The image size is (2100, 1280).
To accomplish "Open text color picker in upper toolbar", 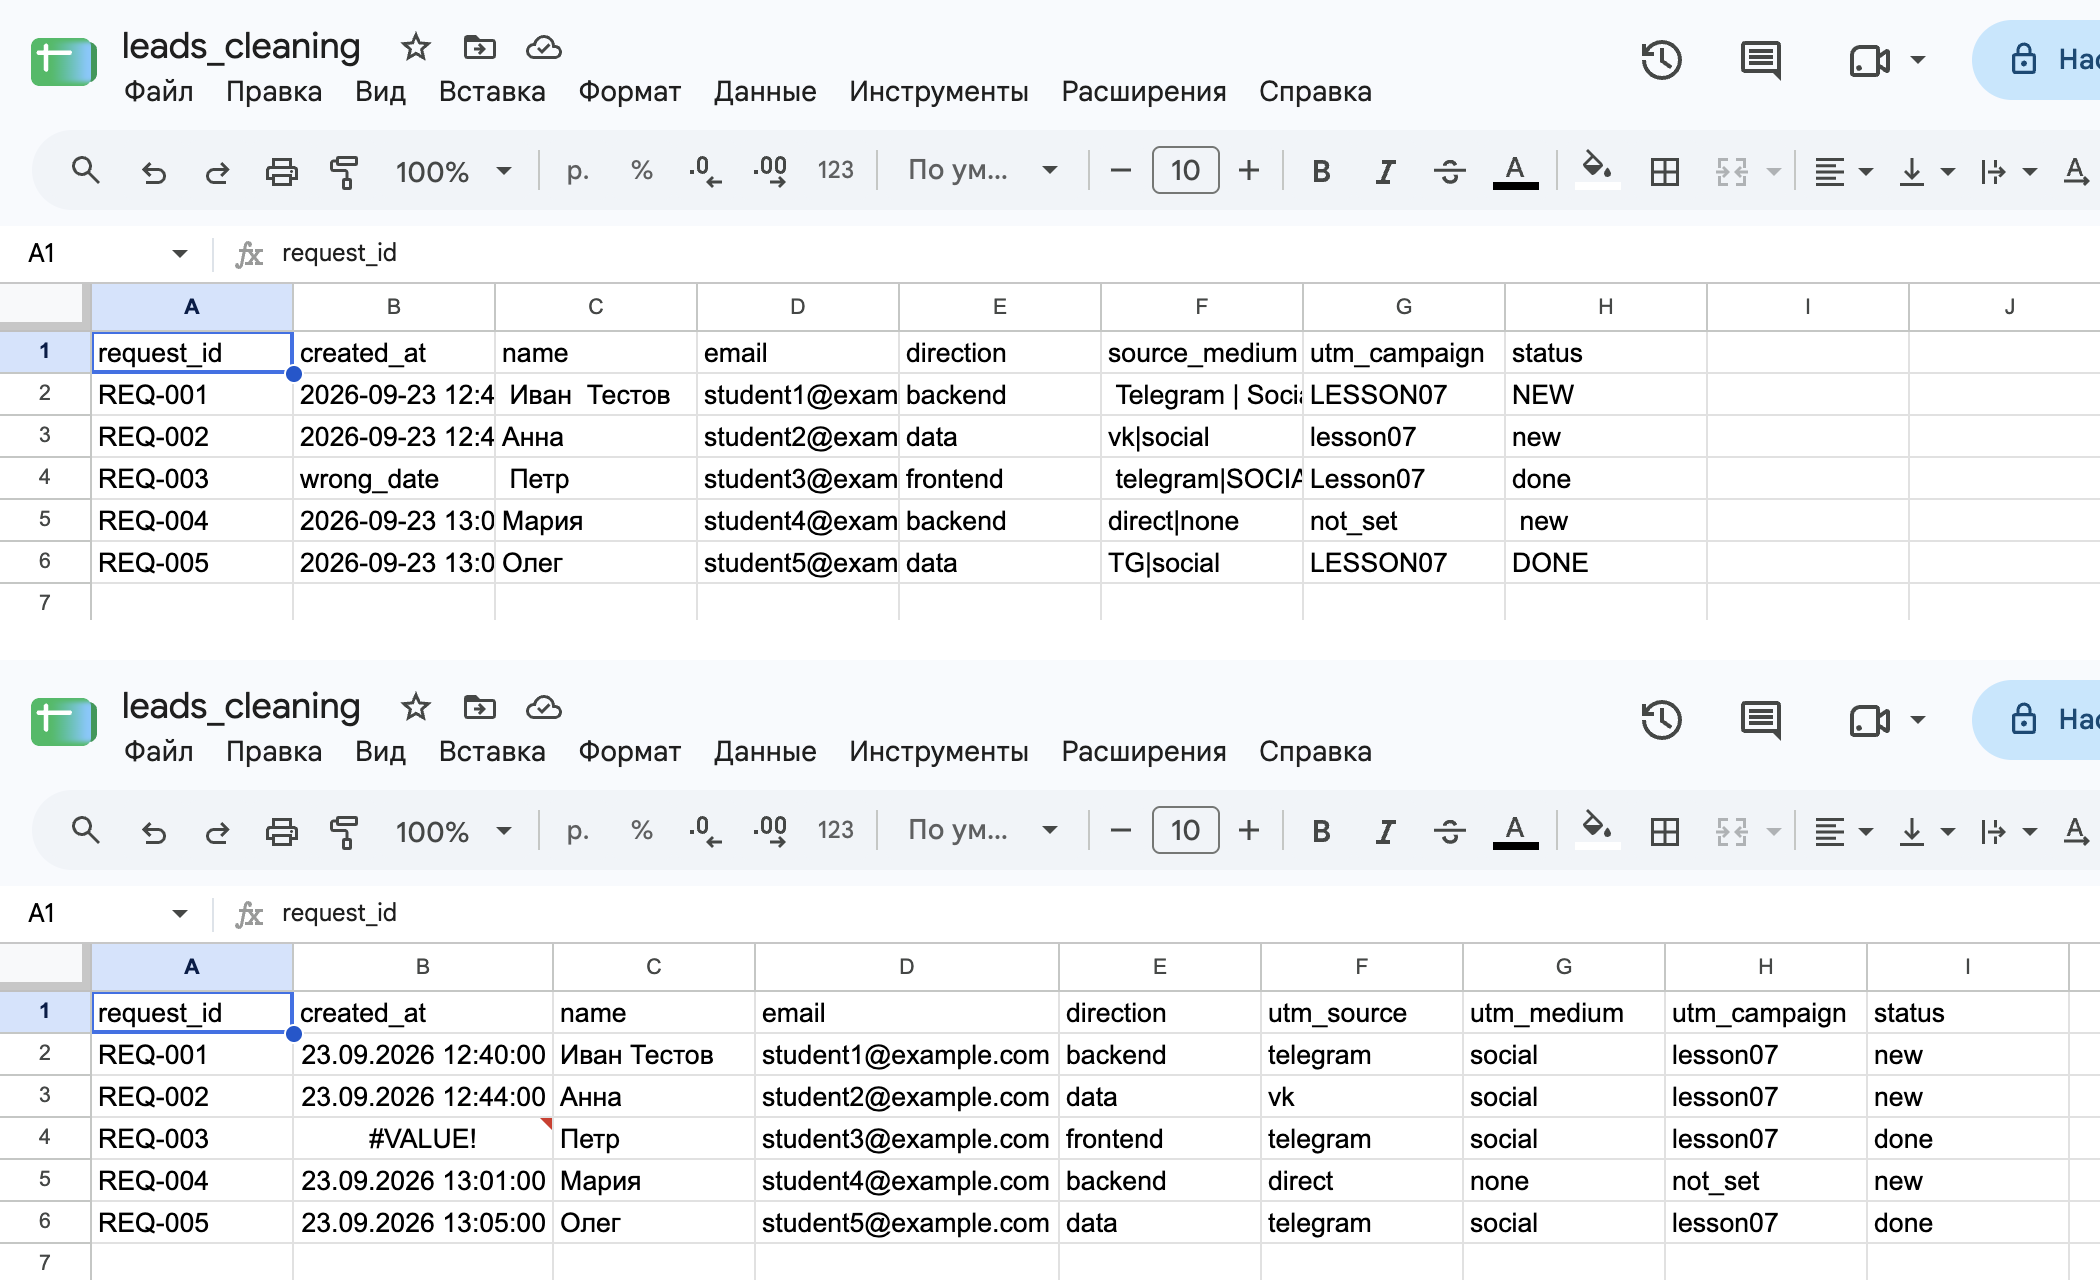I will pos(1515,172).
